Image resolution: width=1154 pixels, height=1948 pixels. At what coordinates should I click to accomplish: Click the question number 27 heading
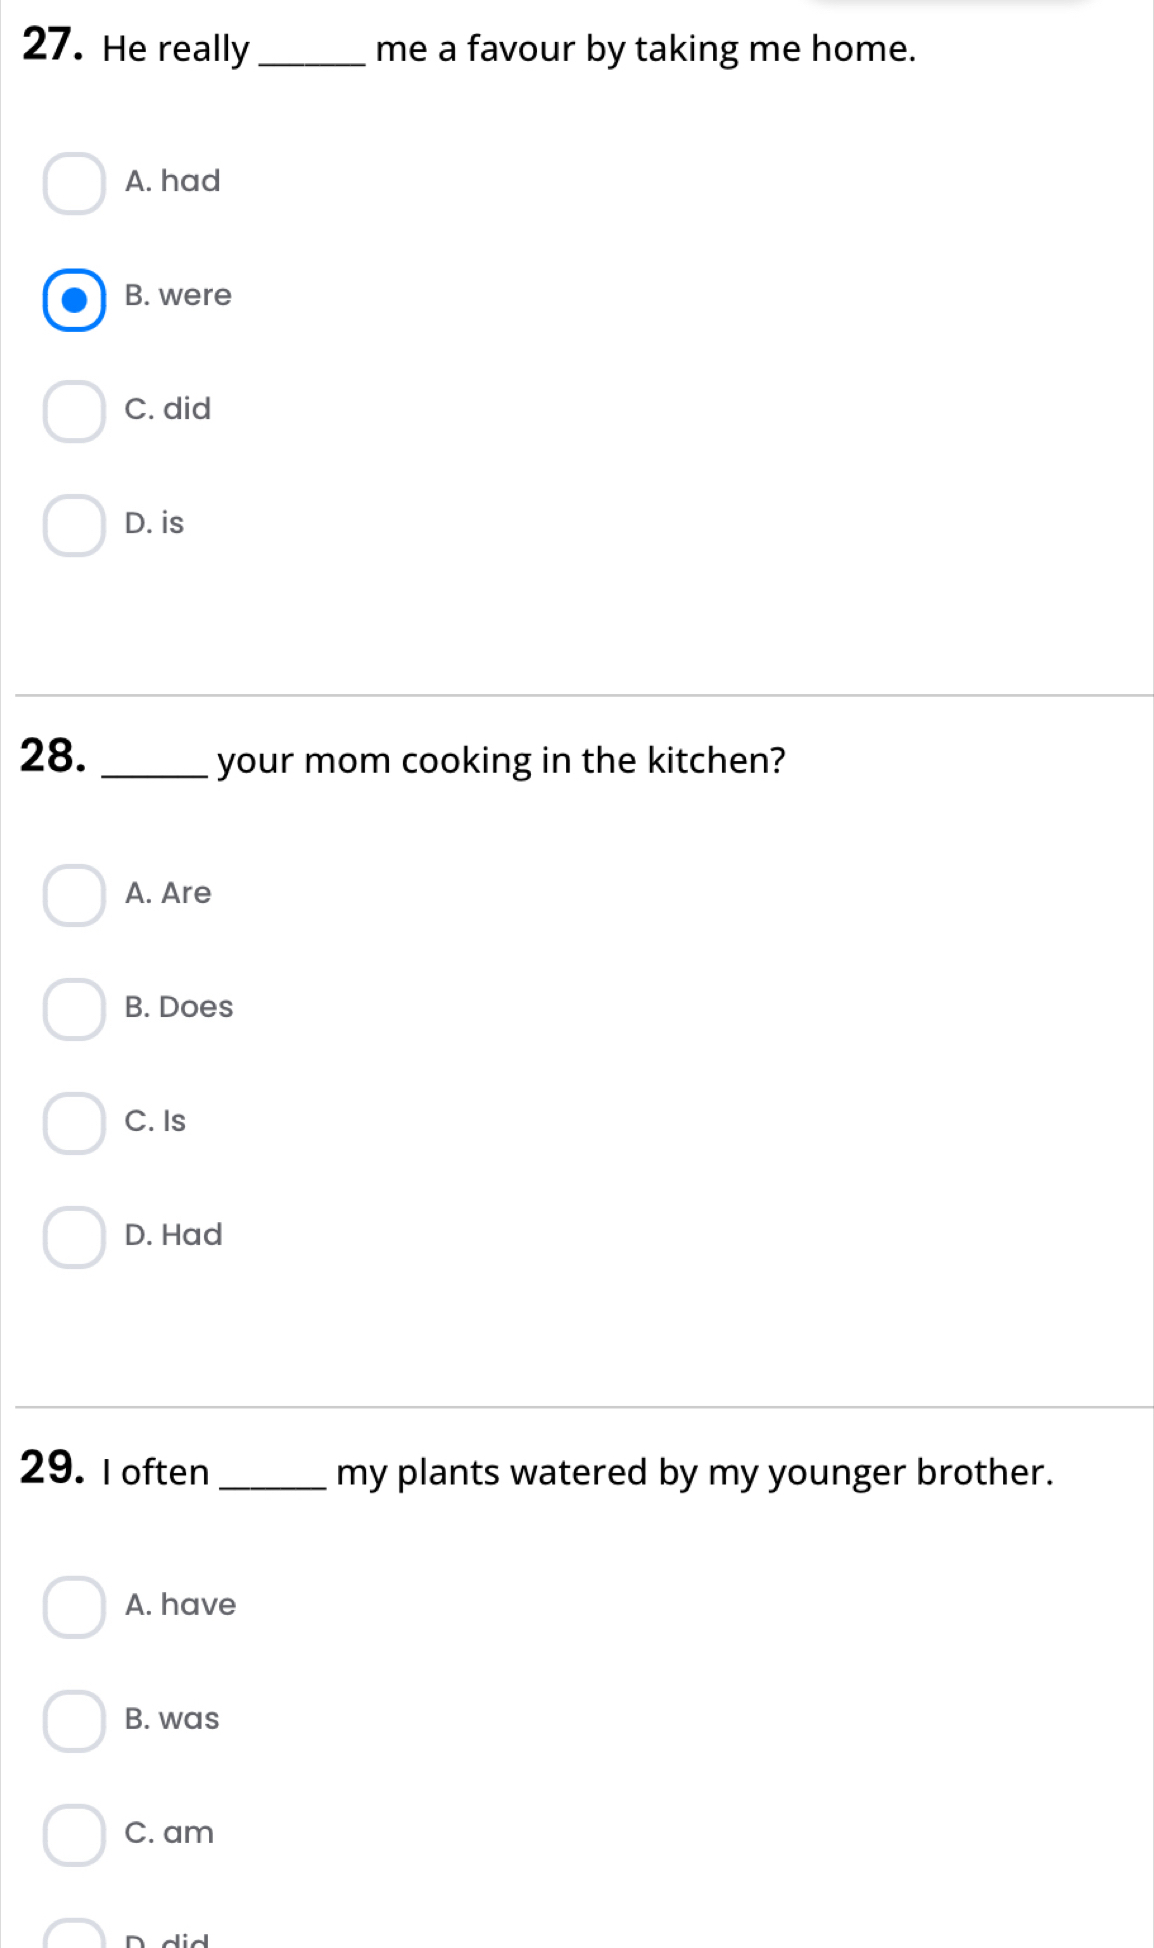[52, 46]
